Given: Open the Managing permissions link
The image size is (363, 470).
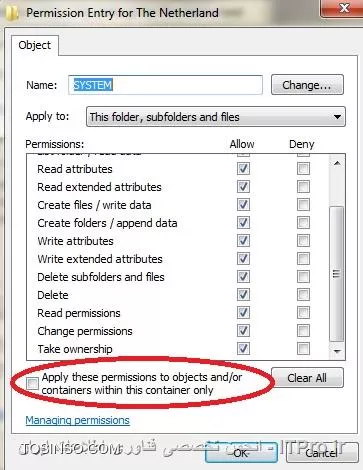Looking at the screenshot, I should (x=77, y=420).
